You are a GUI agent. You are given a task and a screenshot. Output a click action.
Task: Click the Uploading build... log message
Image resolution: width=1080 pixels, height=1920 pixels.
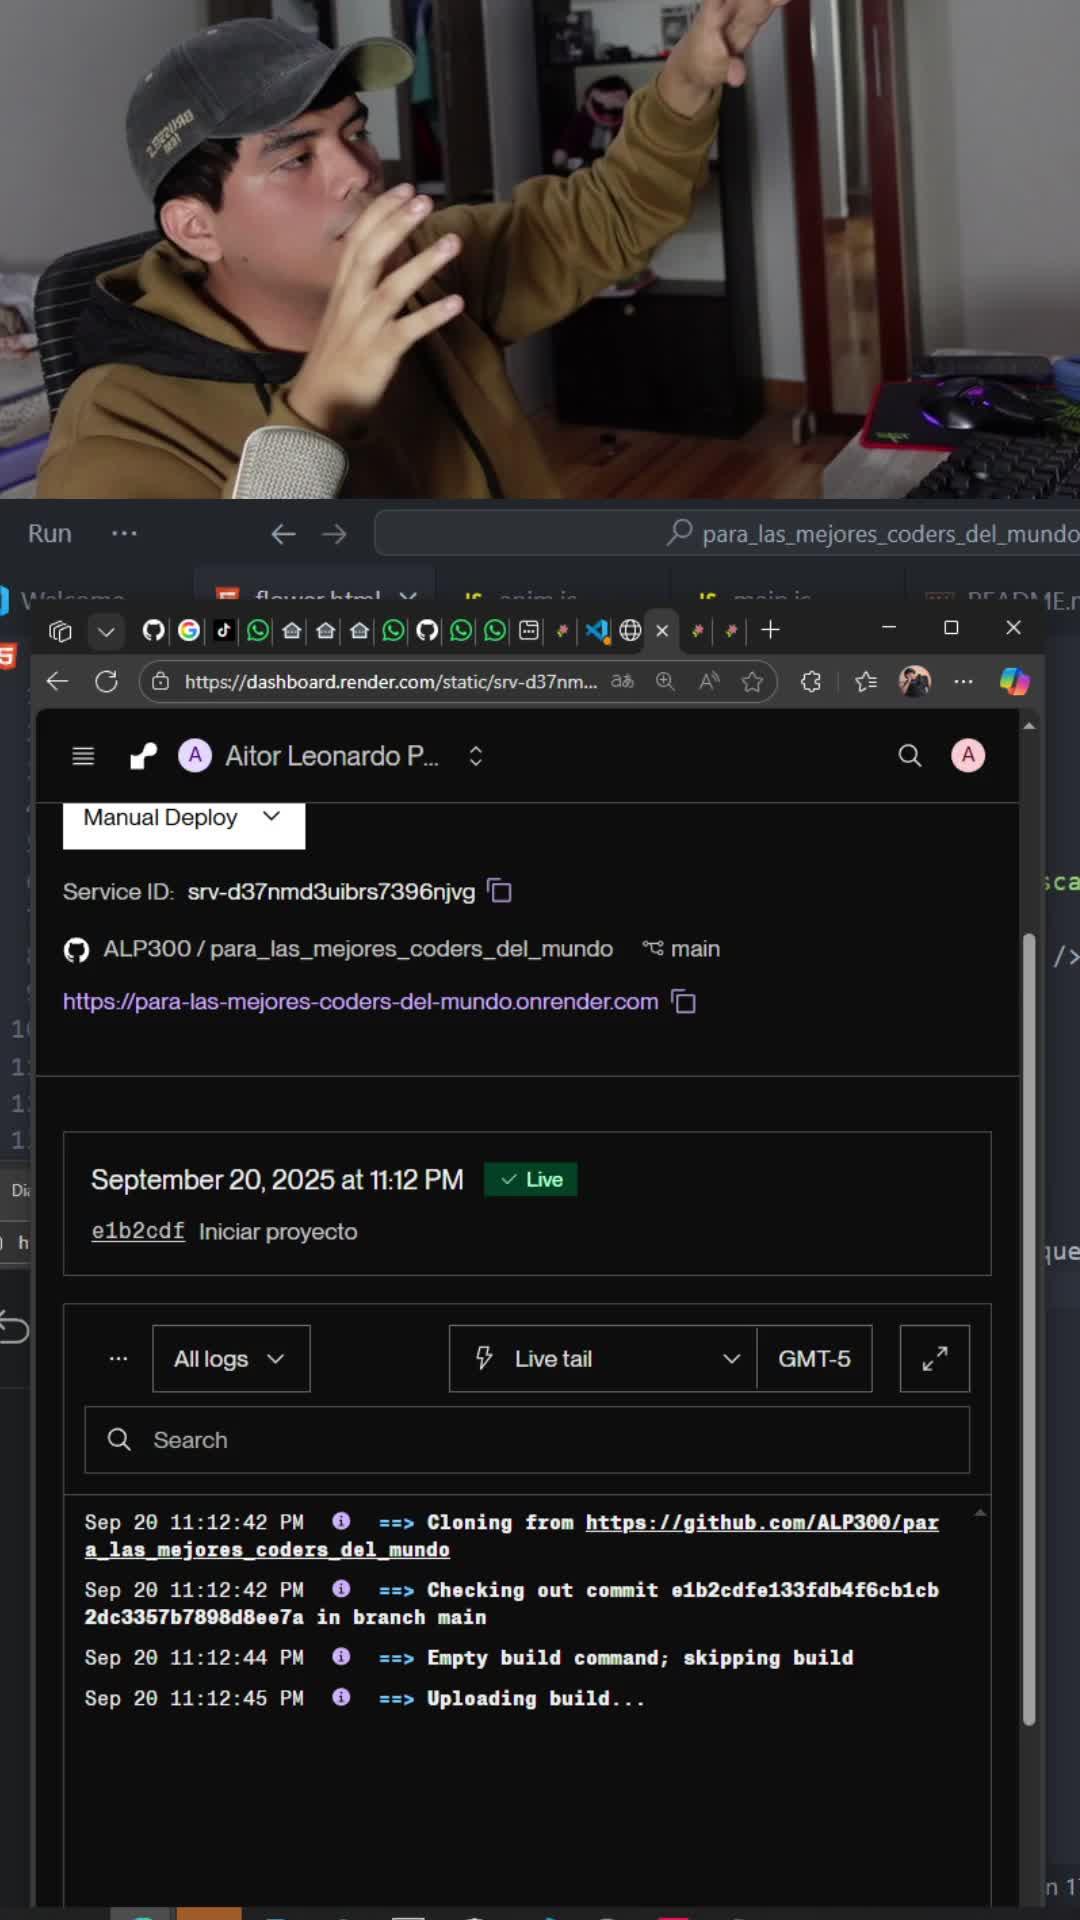[536, 1699]
